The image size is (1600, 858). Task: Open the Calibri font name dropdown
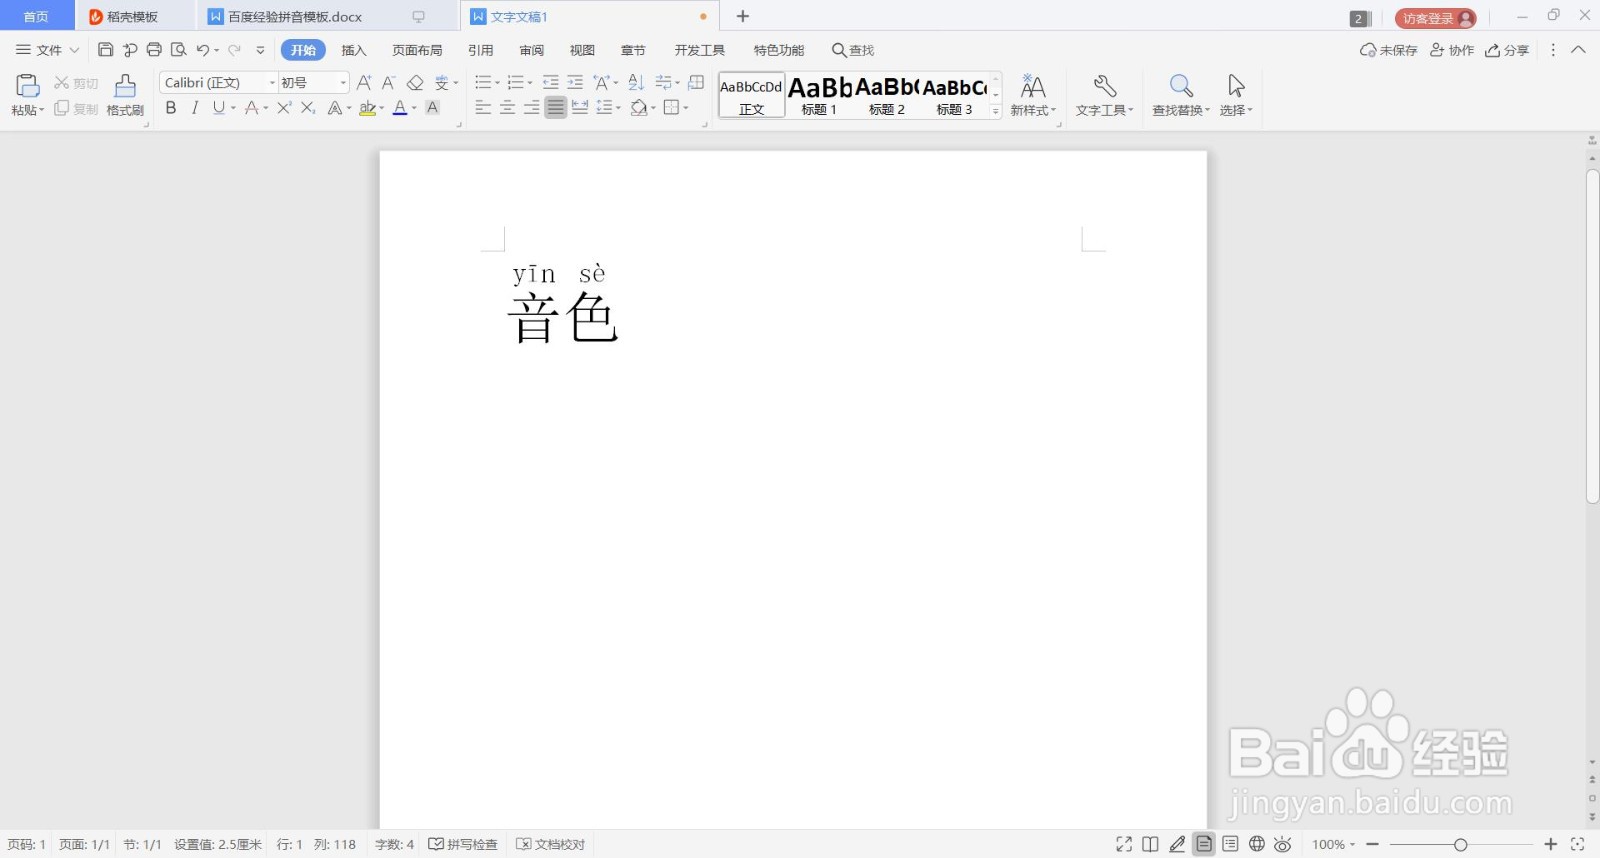[272, 83]
